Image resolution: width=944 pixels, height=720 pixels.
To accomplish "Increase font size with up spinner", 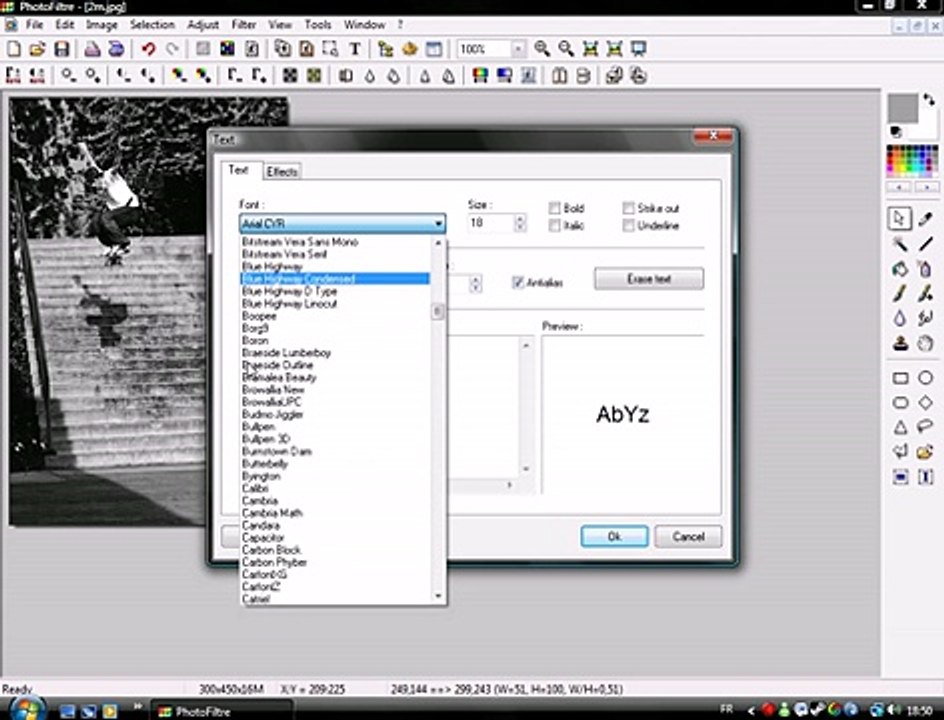I will pos(520,219).
